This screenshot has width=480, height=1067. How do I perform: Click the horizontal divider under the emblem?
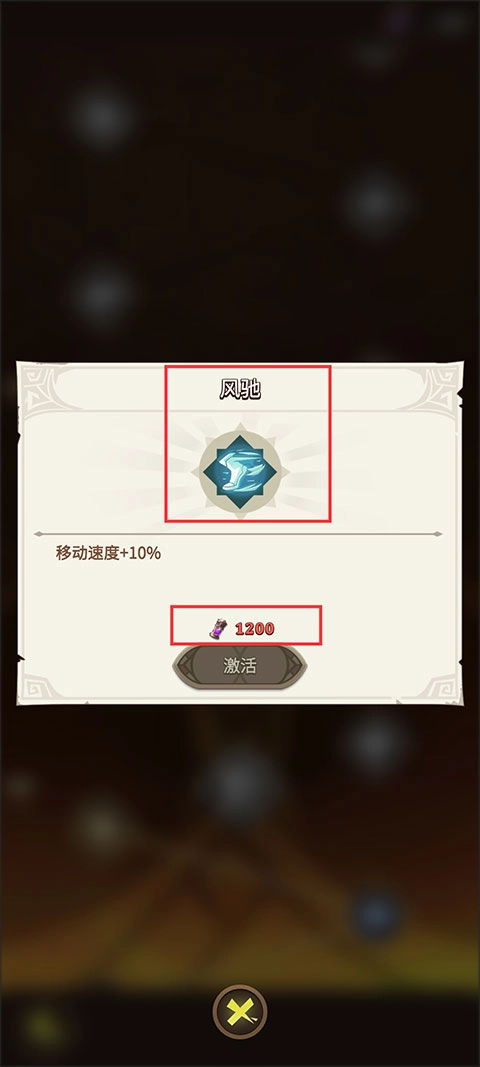[238, 534]
